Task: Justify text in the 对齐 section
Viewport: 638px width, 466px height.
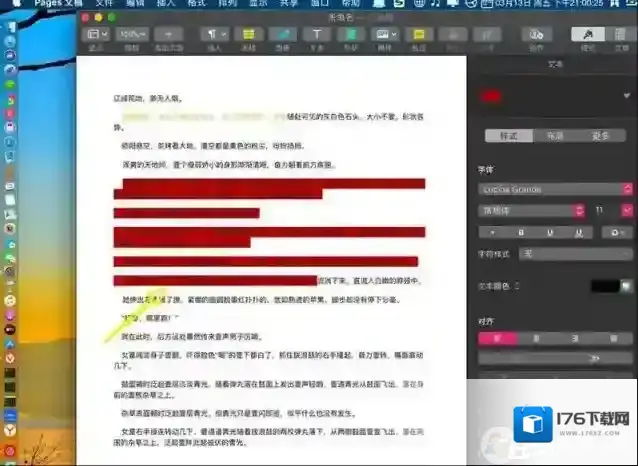Action: pyautogui.click(x=614, y=339)
